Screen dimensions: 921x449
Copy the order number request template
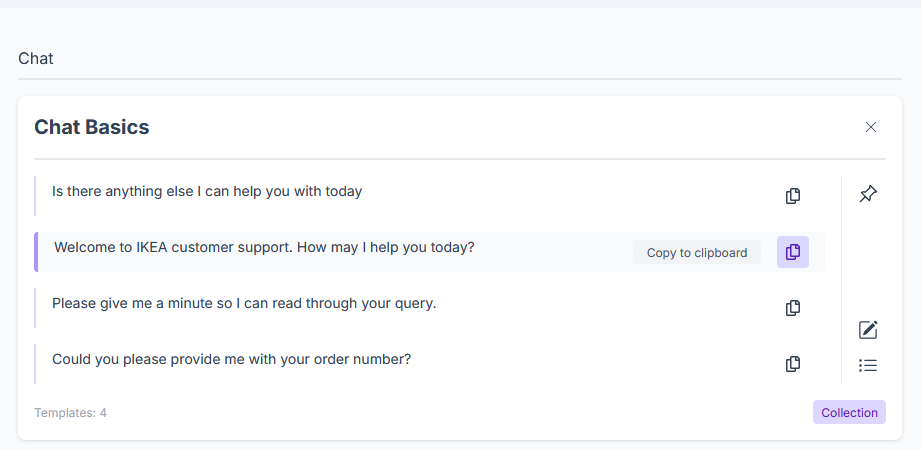pyautogui.click(x=792, y=364)
